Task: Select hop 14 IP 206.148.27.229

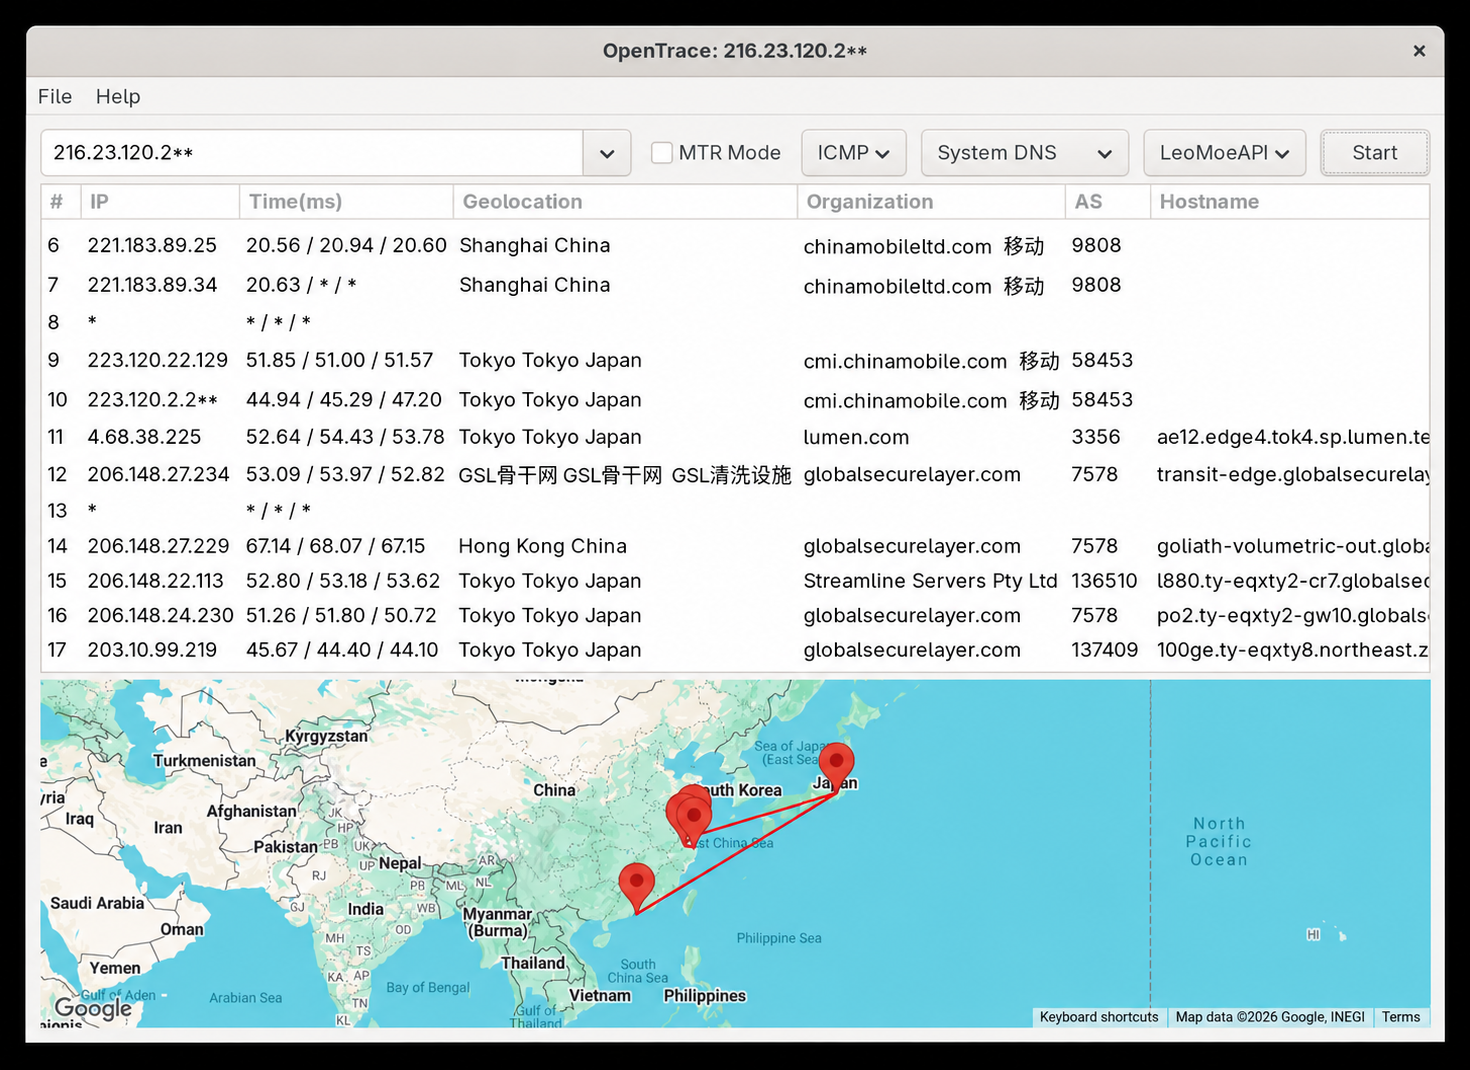Action: coord(158,546)
